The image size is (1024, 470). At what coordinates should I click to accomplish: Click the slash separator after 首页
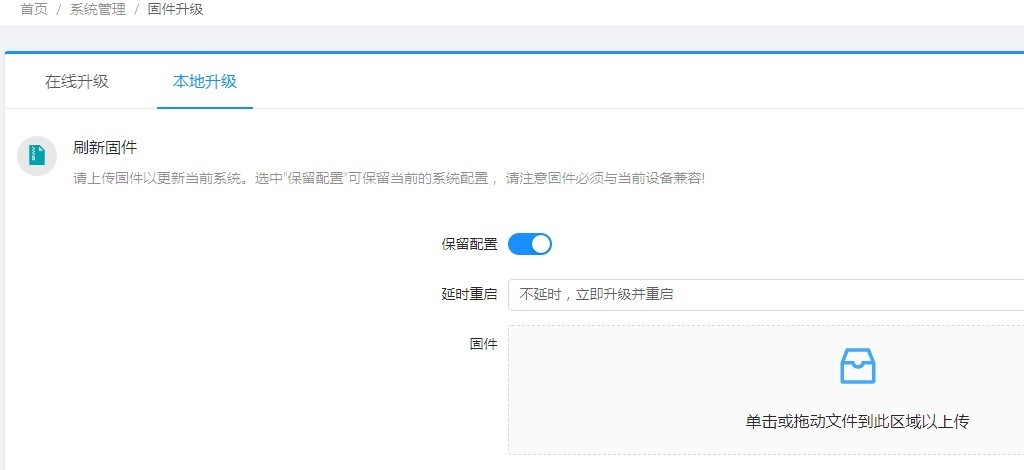pyautogui.click(x=59, y=9)
